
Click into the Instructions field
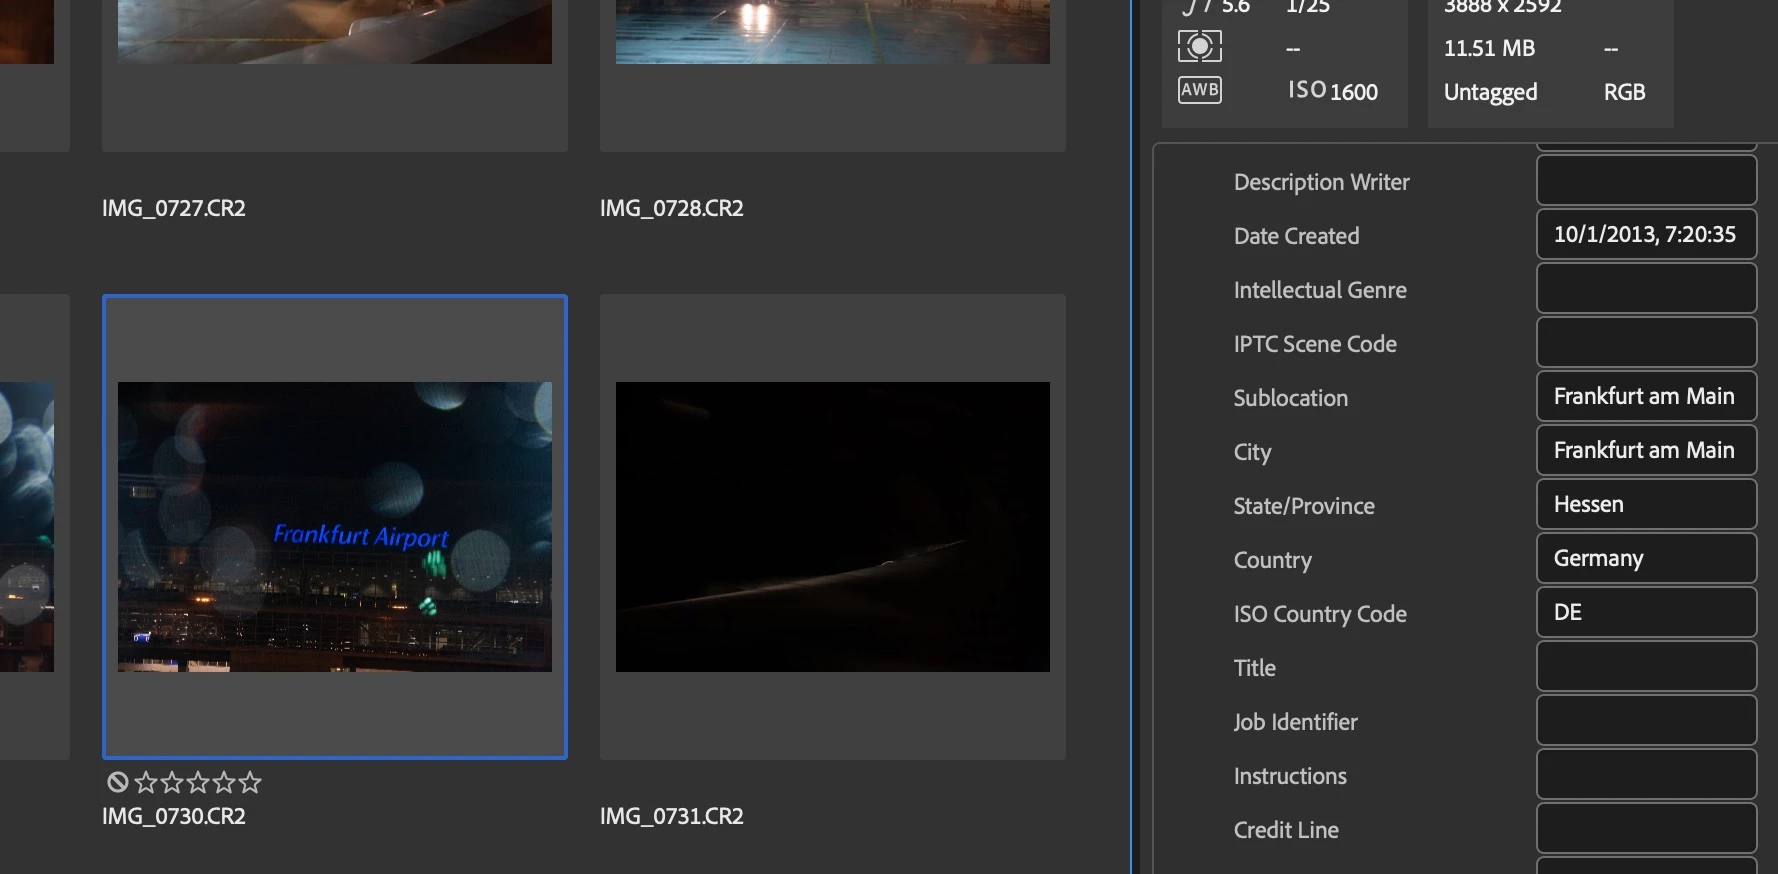(x=1646, y=774)
